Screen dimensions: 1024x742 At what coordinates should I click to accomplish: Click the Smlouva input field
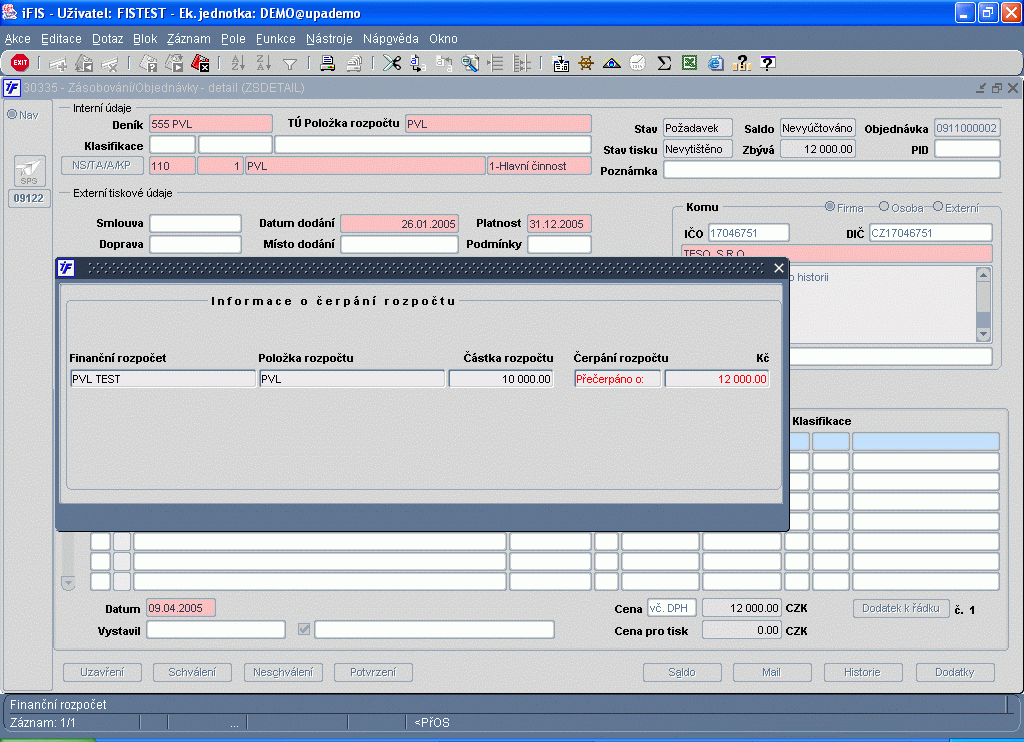pos(195,223)
